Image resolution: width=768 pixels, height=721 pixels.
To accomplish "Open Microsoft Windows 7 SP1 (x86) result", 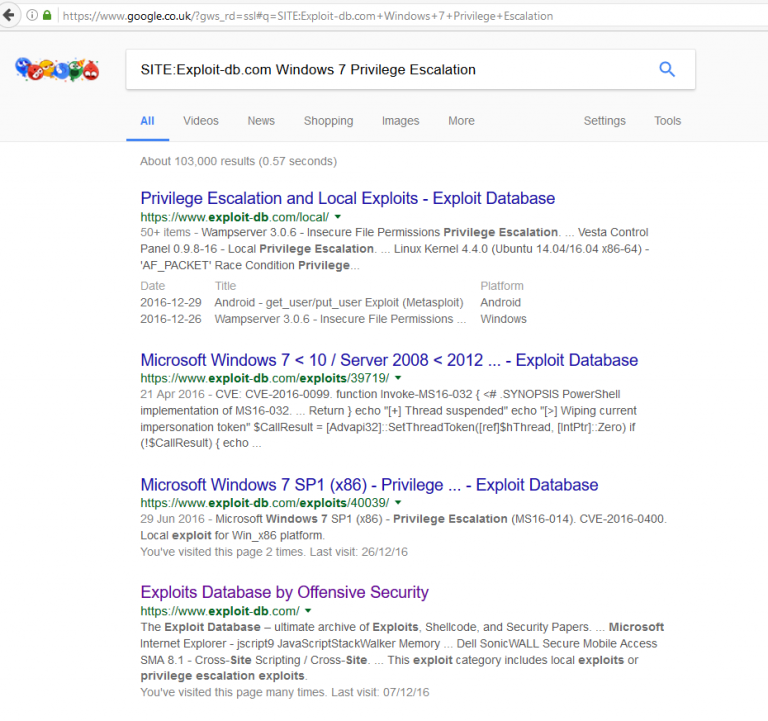I will pos(369,485).
